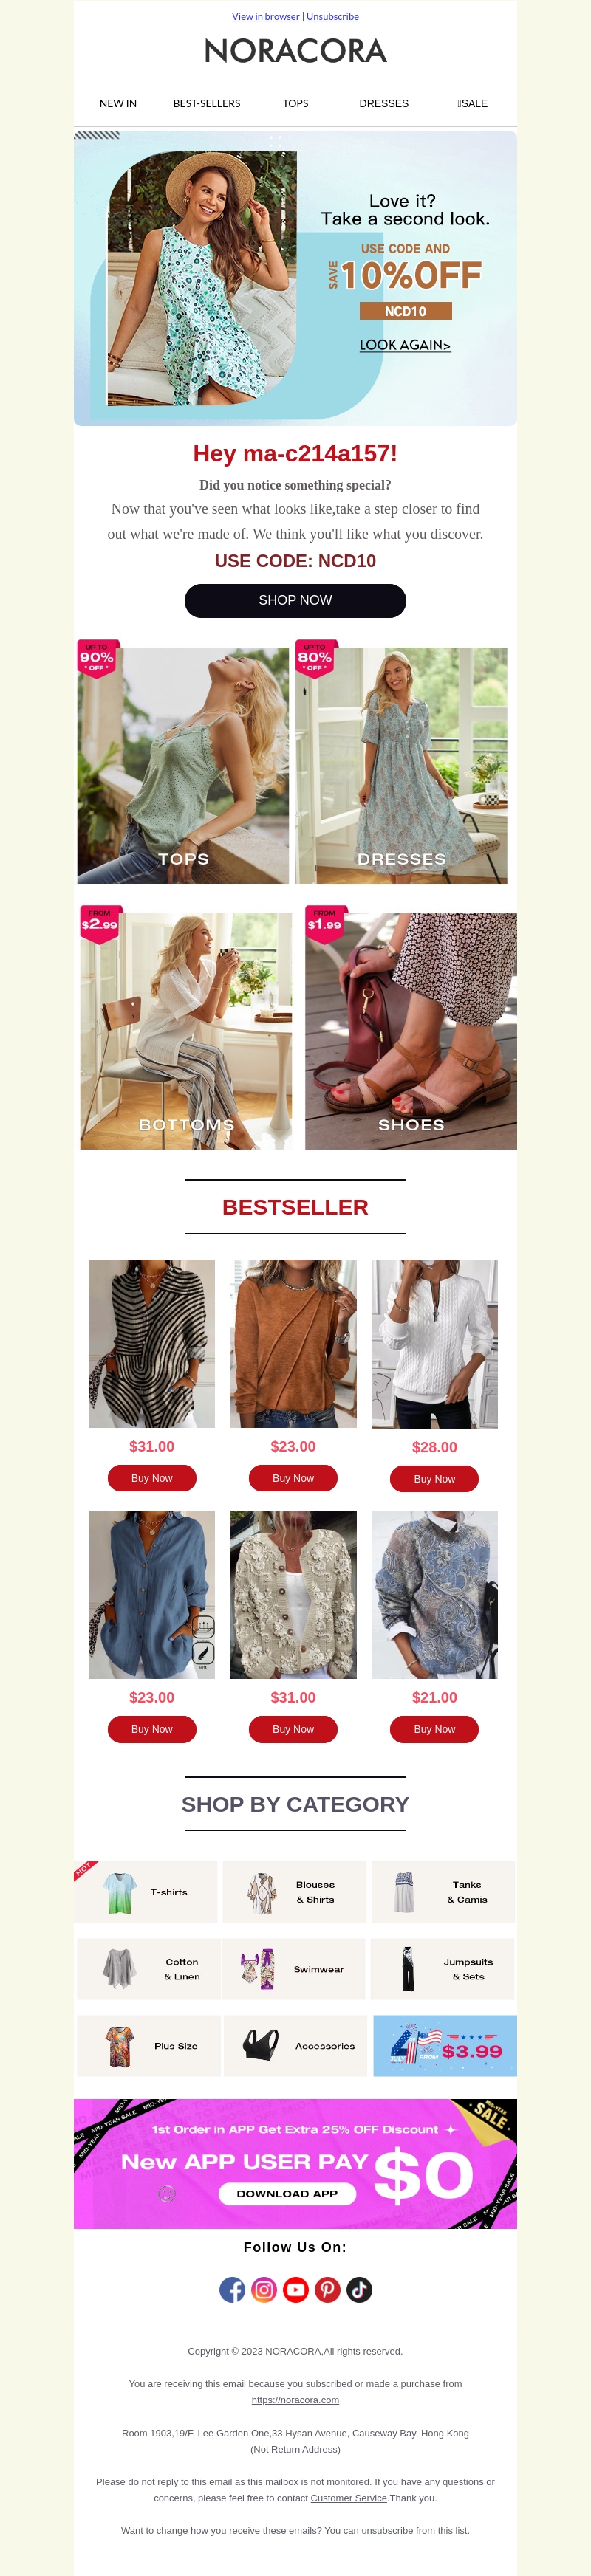The height and width of the screenshot is (2576, 591).
Task: Select the T-shirts category tile
Action: point(146,1891)
